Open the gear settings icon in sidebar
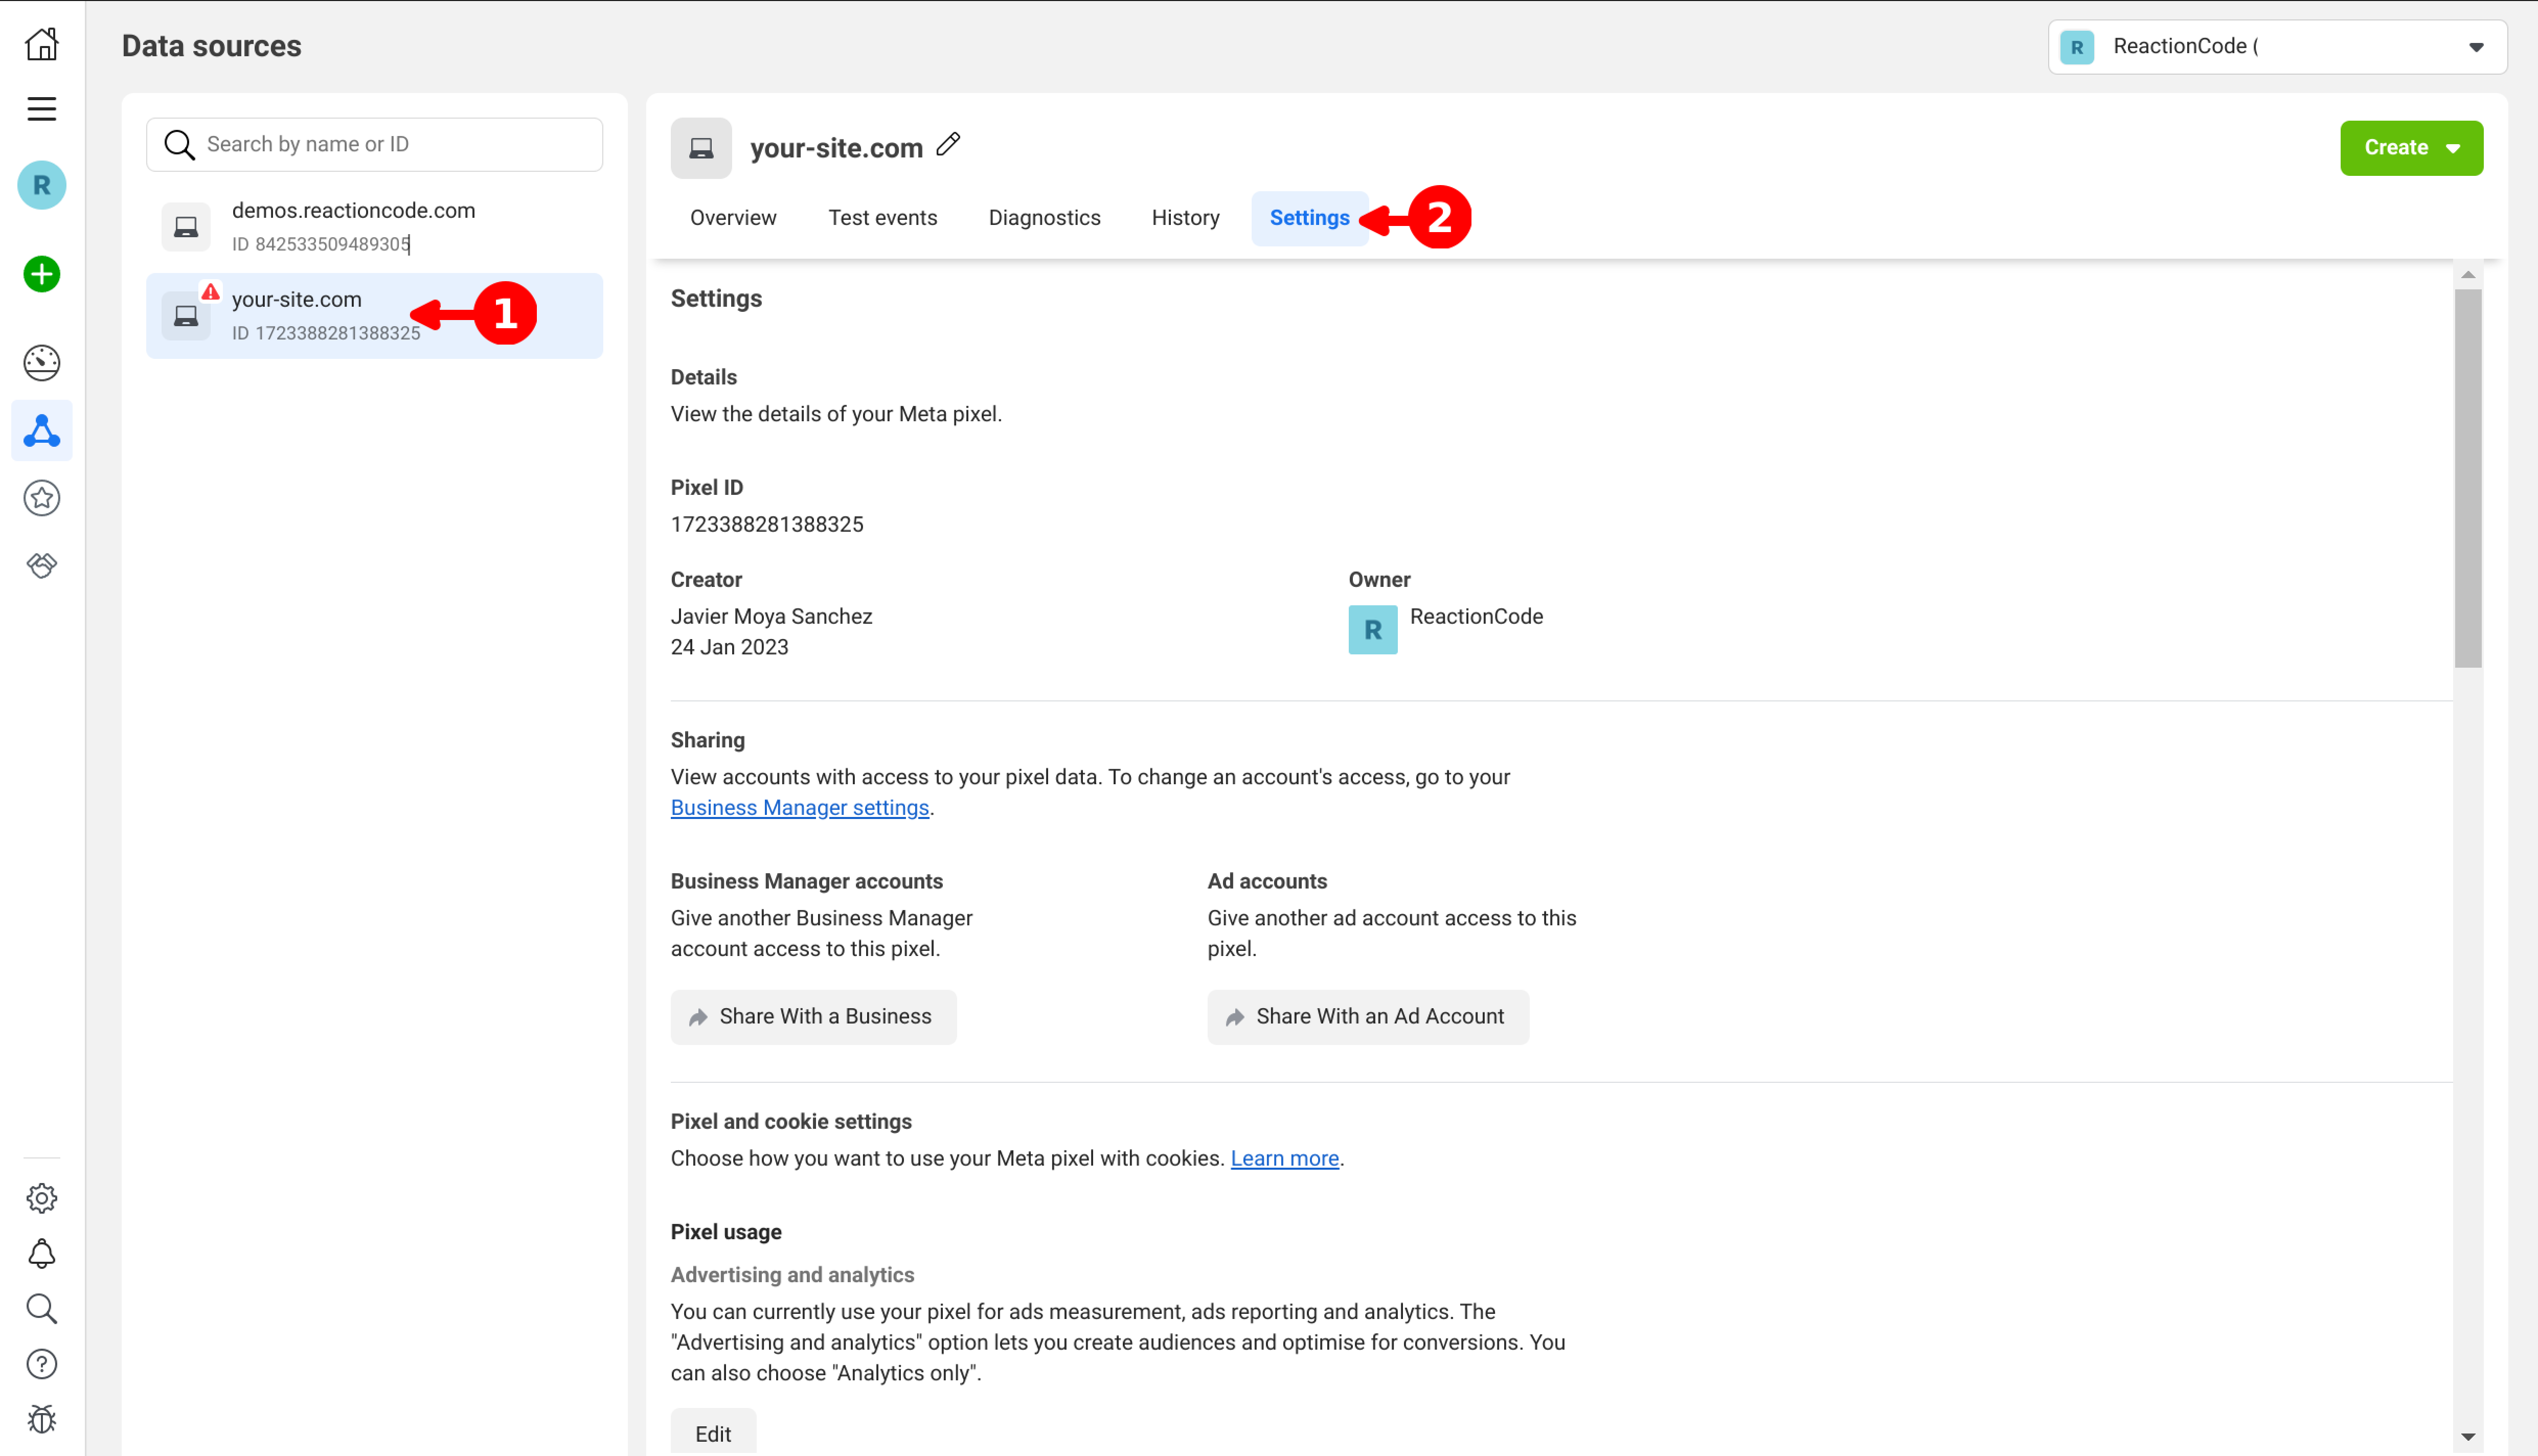Screen dimensions: 2538x1456 click(41, 1198)
